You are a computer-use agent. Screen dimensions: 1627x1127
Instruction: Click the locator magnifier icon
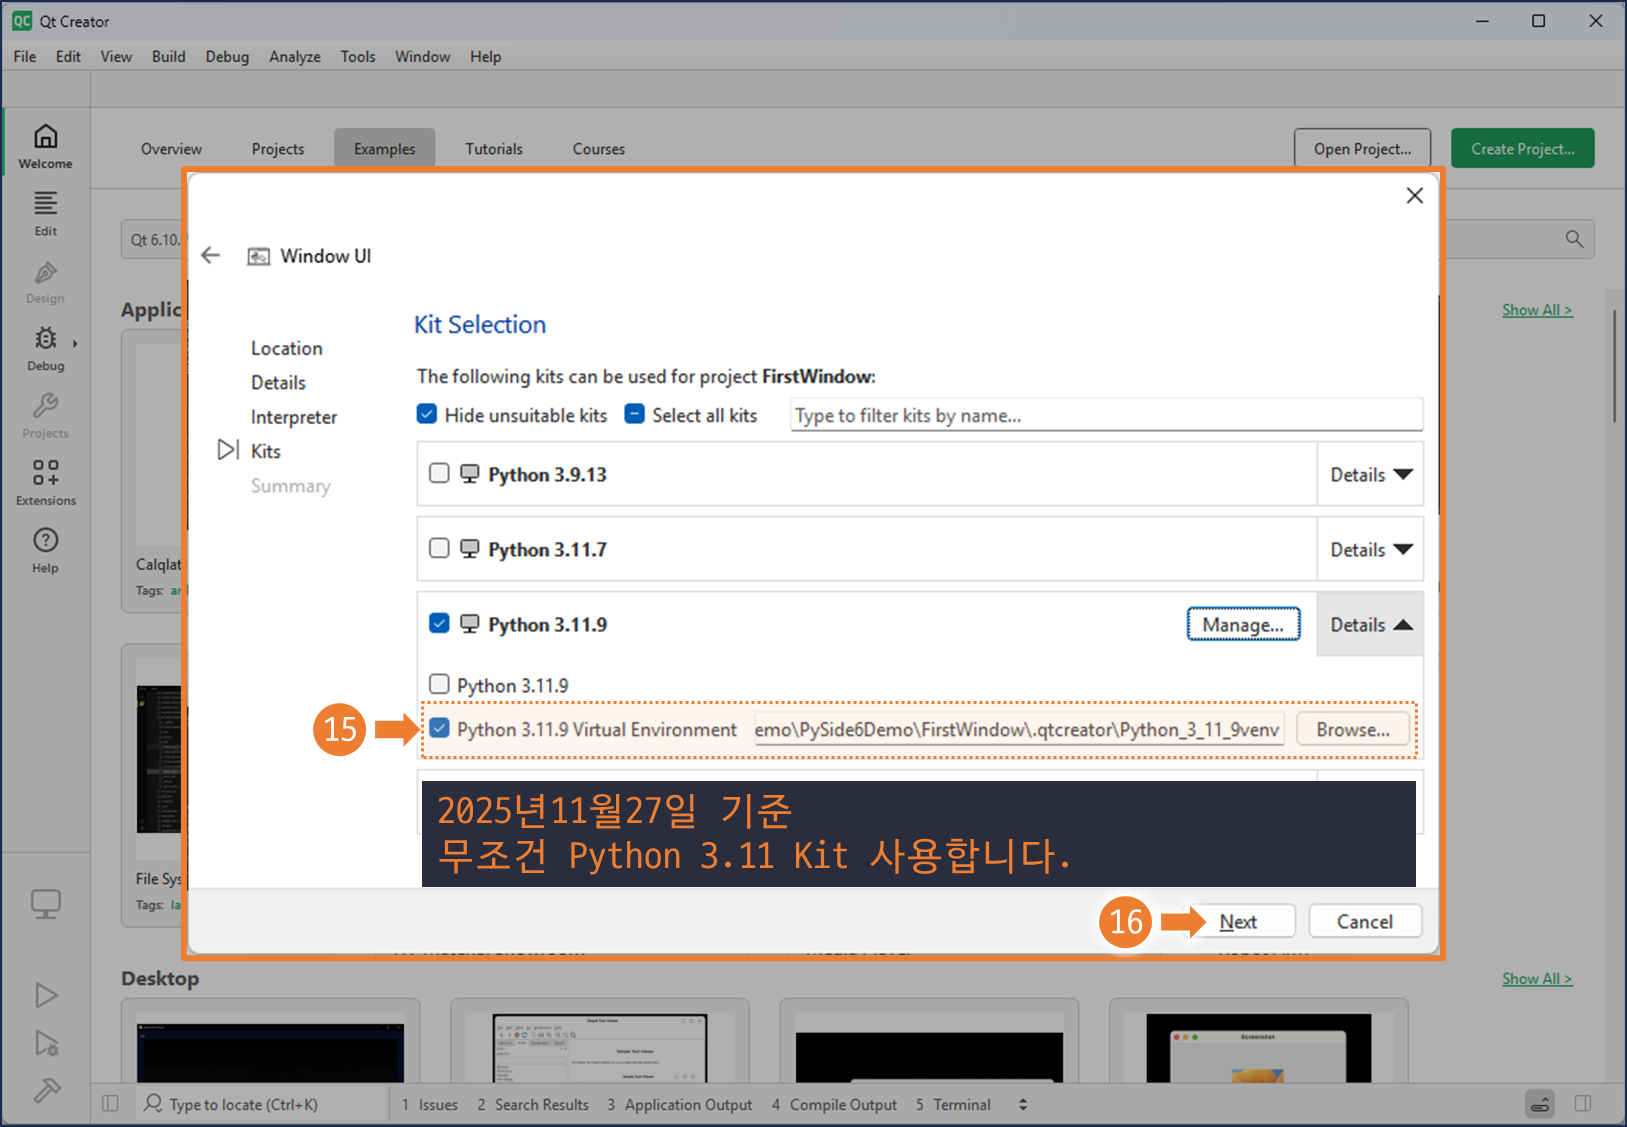(153, 1103)
